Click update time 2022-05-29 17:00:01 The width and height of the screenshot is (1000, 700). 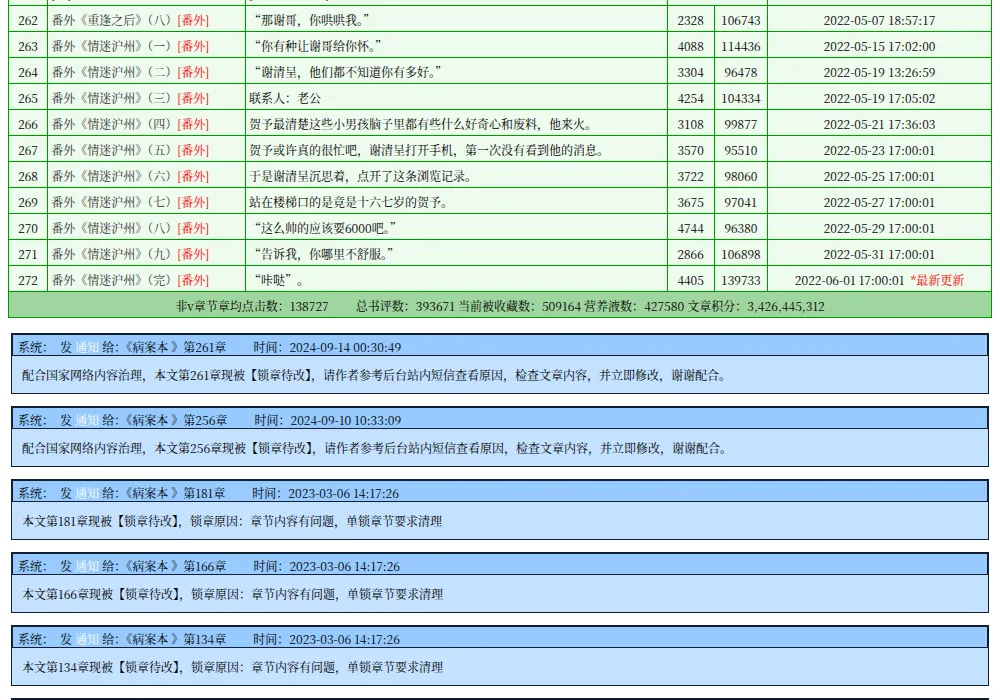(879, 228)
